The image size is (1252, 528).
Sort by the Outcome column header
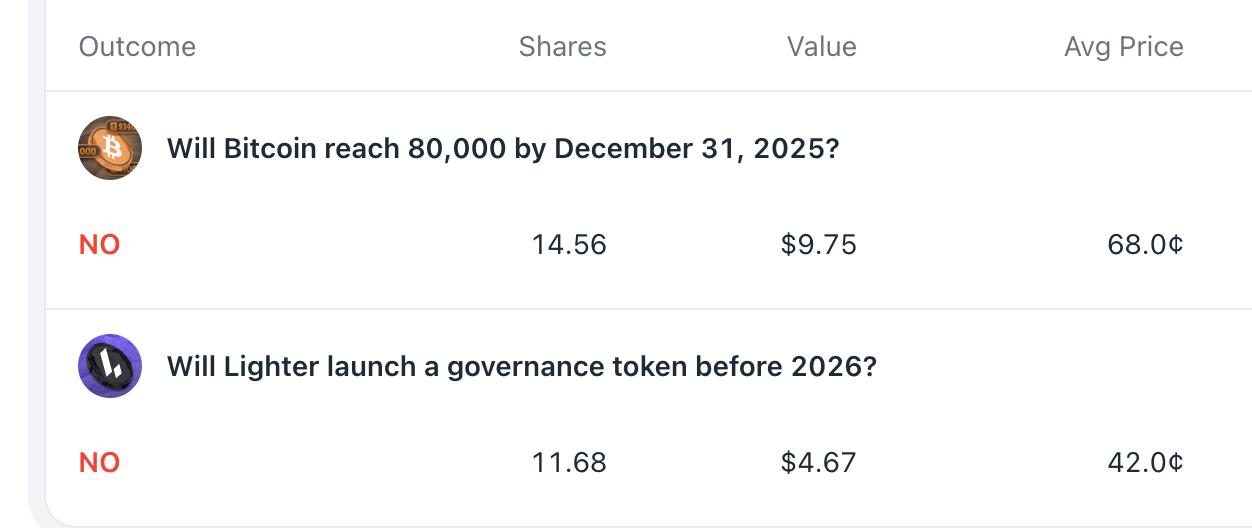(137, 47)
